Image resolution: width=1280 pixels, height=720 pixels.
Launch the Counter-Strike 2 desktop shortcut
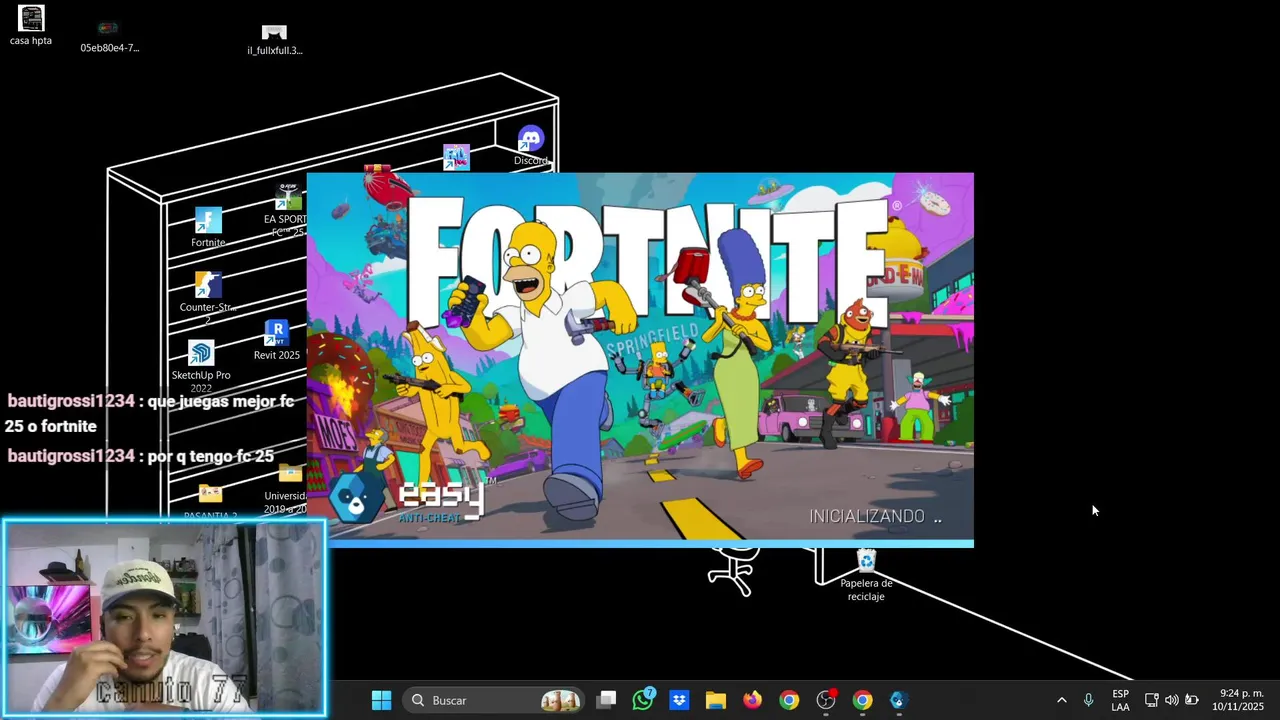click(x=208, y=297)
